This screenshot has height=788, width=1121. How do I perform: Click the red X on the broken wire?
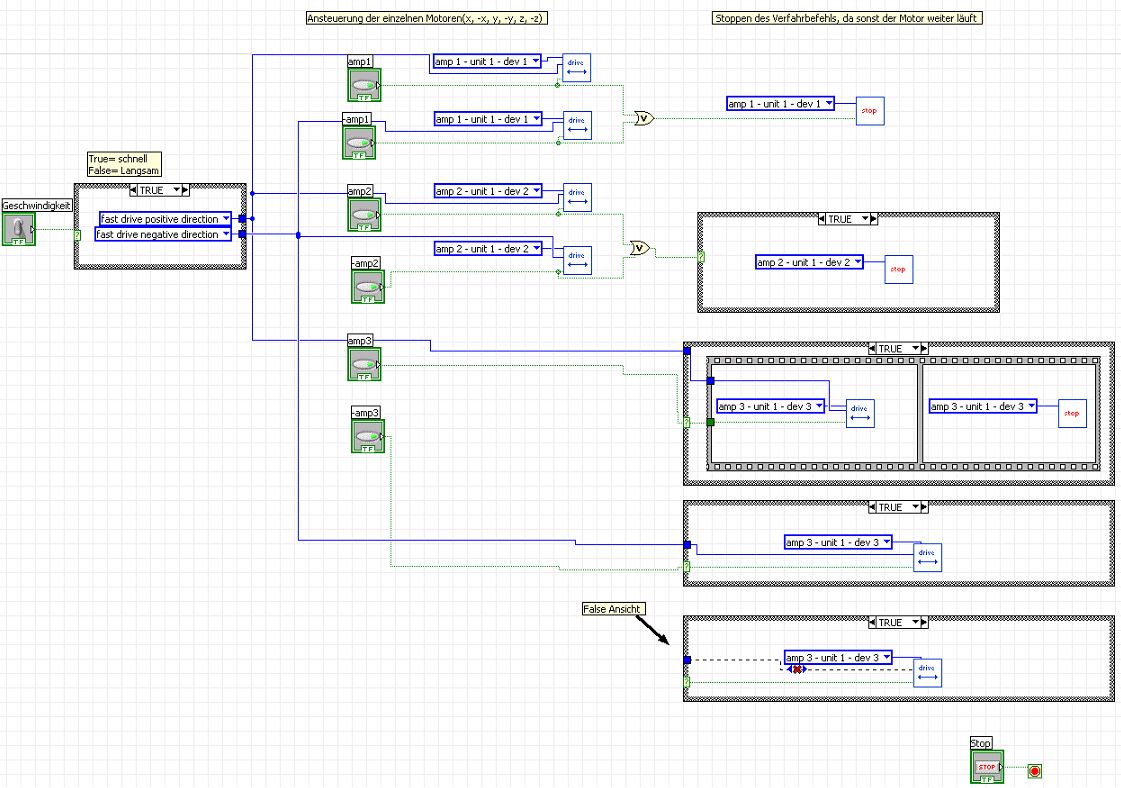coord(797,670)
